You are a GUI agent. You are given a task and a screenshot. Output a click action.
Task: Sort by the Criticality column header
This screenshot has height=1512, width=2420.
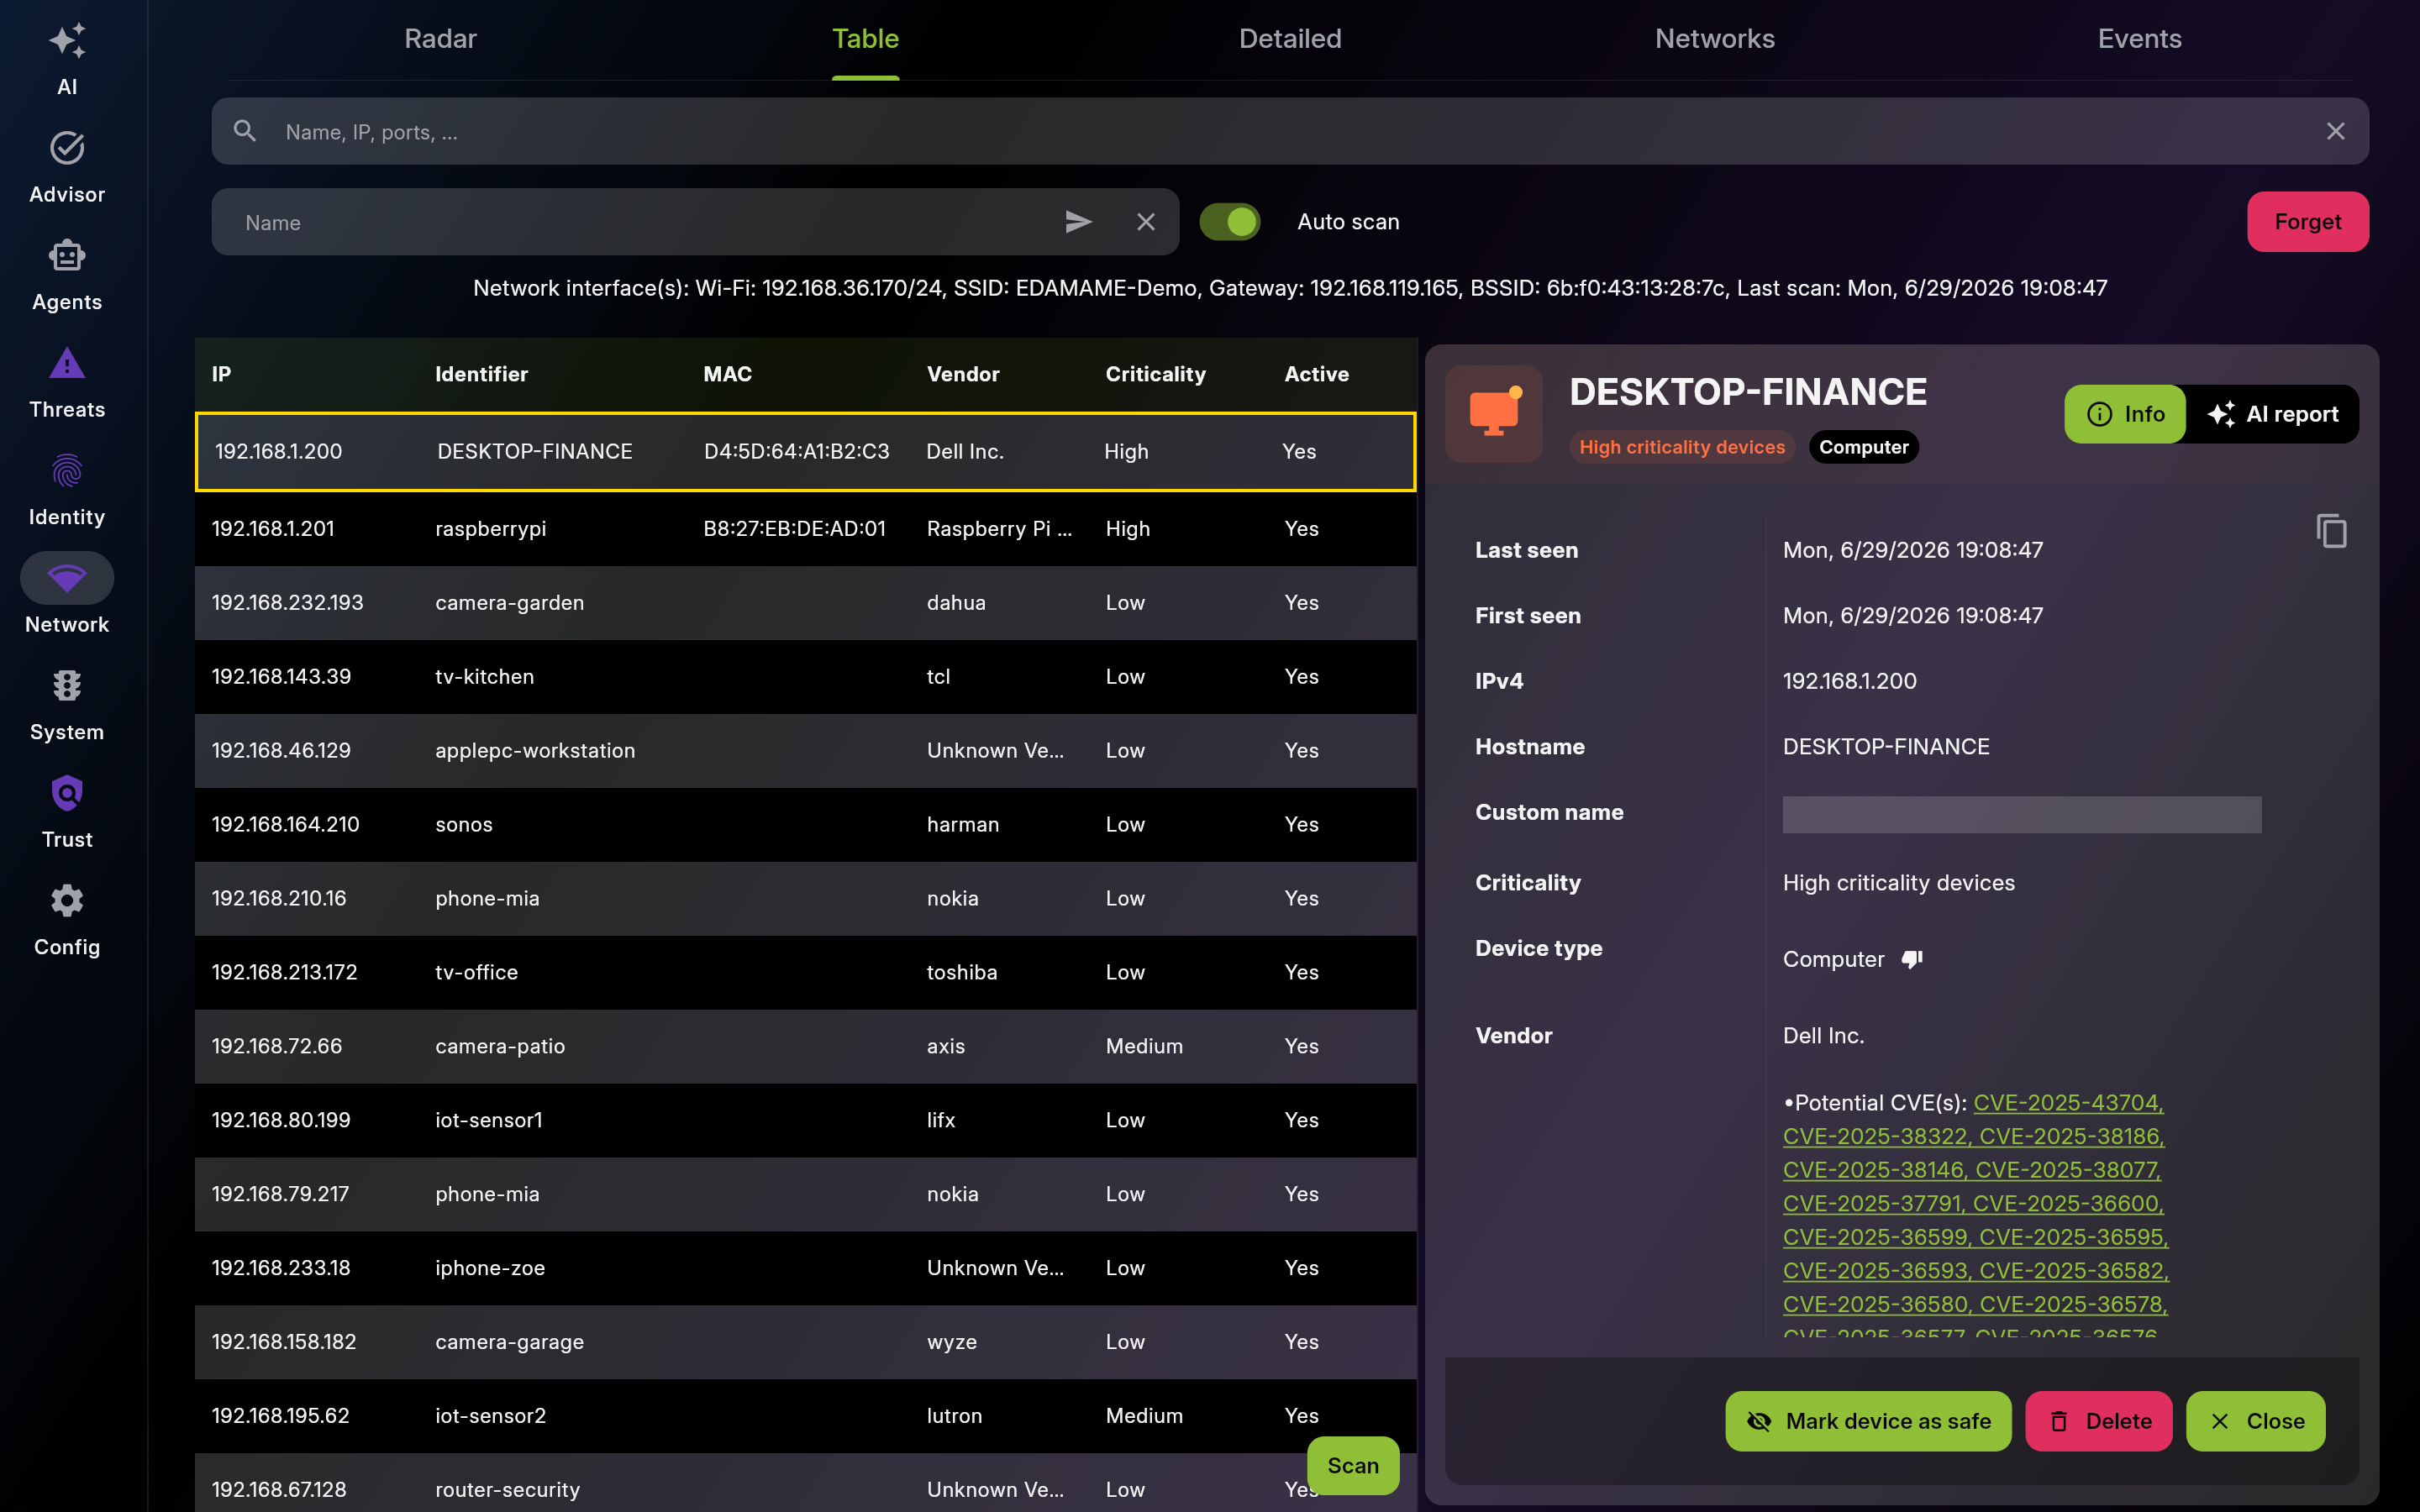[1155, 374]
